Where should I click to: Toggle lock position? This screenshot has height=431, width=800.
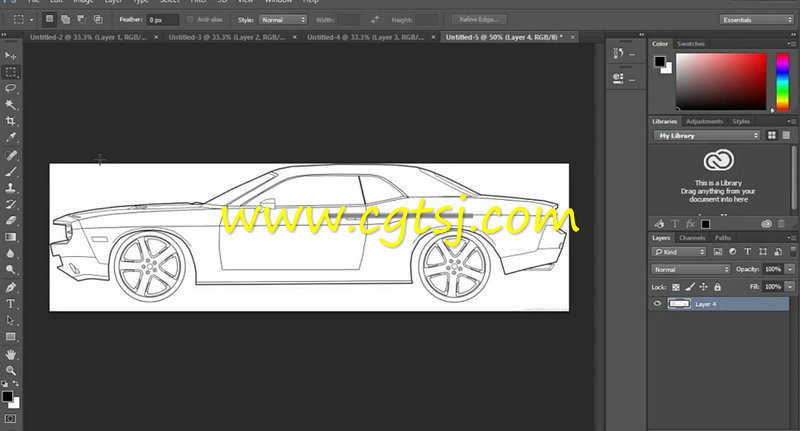(704, 287)
